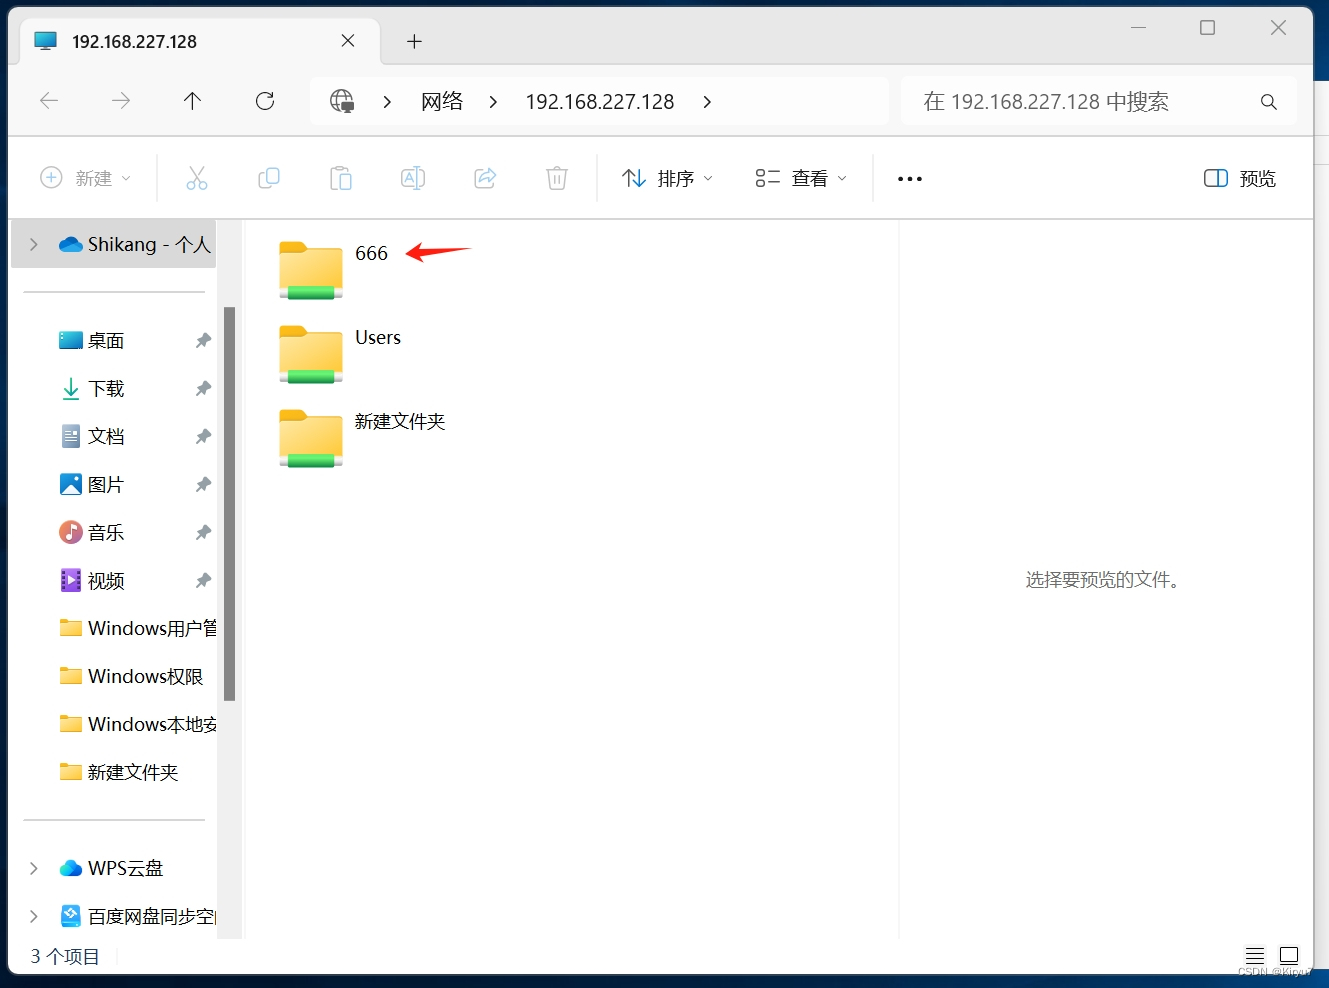Add a new tab

tap(415, 41)
